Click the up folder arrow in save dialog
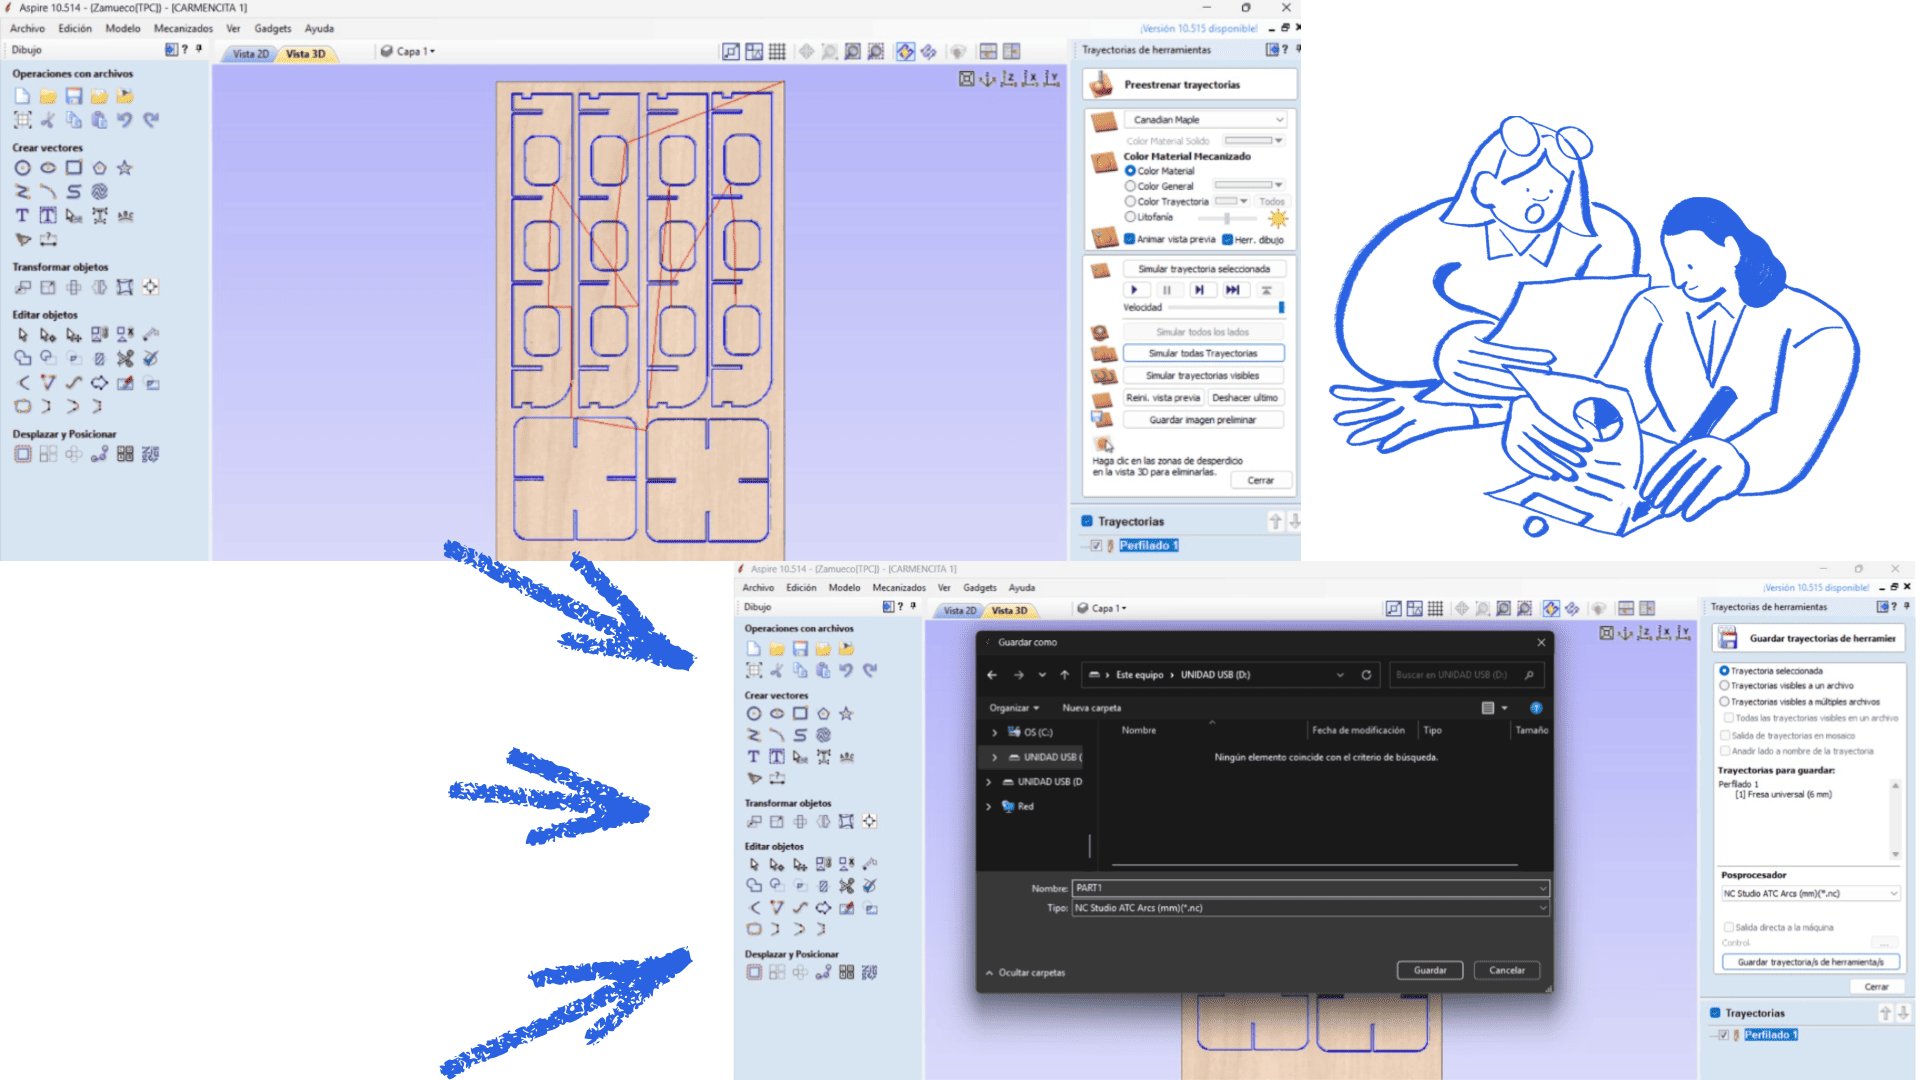This screenshot has height=1080, width=1920. (x=1065, y=675)
